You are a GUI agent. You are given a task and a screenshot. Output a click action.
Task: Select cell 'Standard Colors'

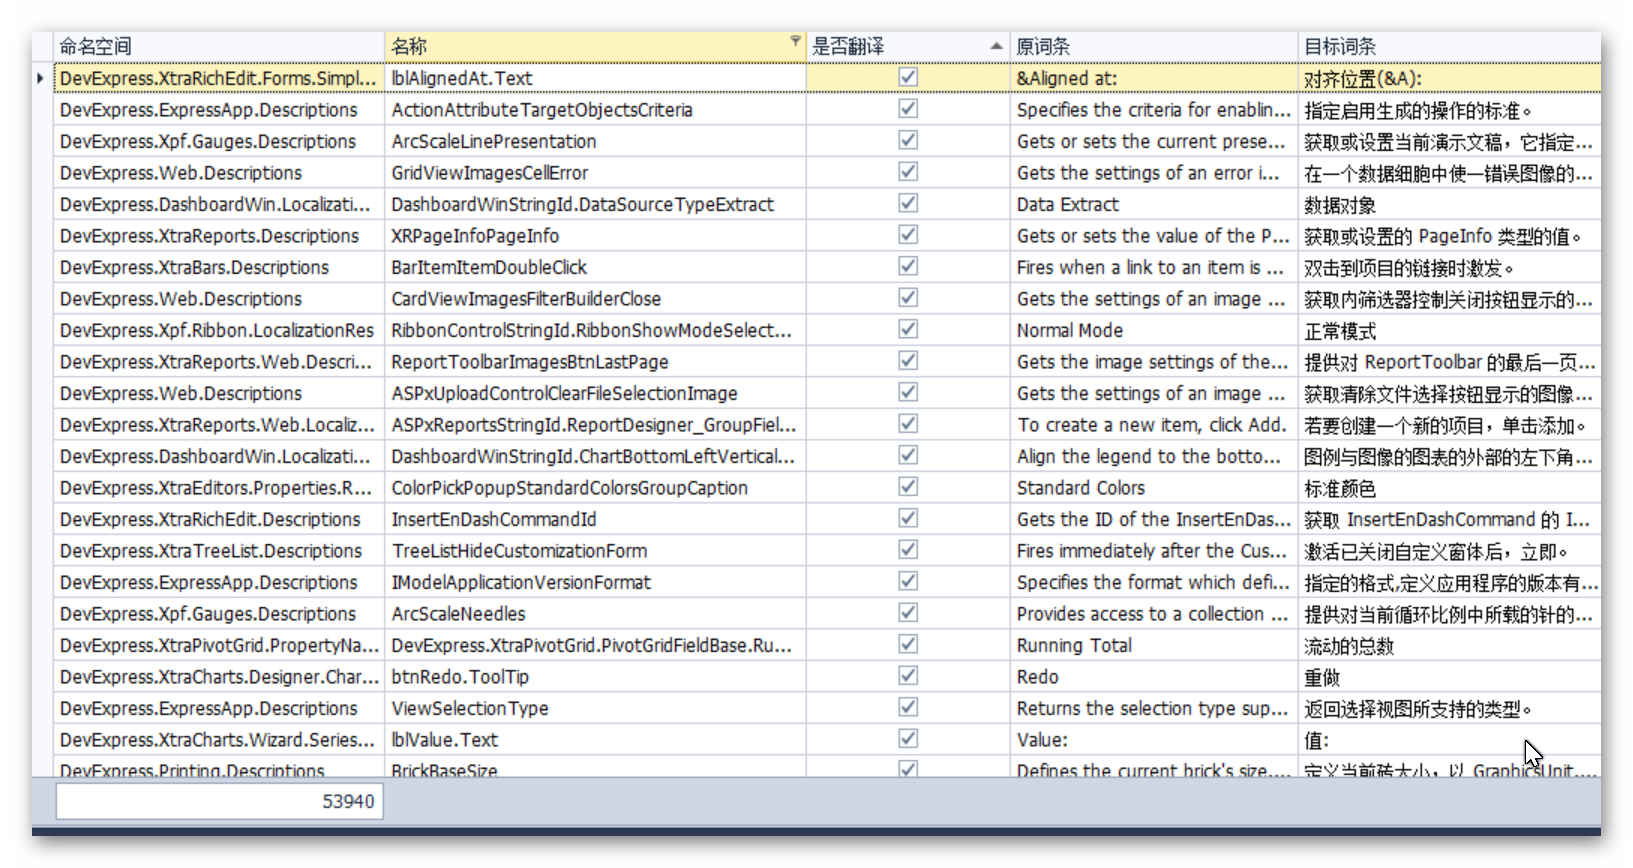[x=1154, y=488]
